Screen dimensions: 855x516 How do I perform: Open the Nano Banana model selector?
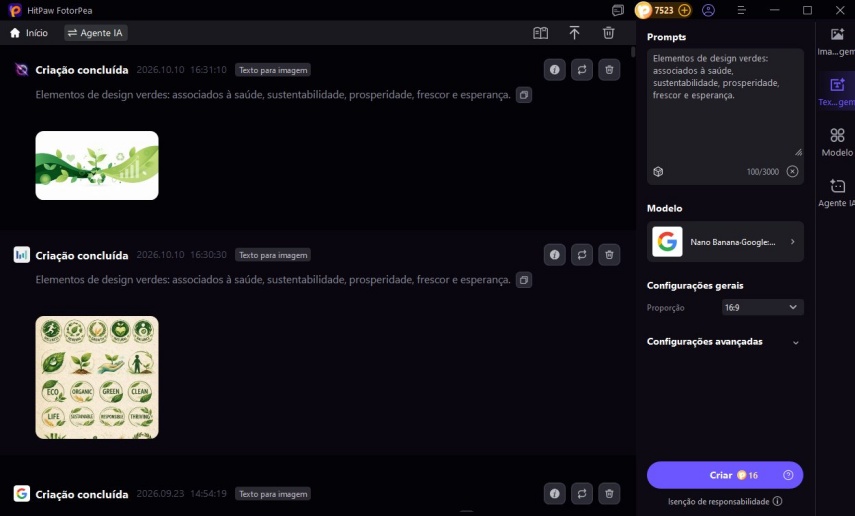point(725,242)
